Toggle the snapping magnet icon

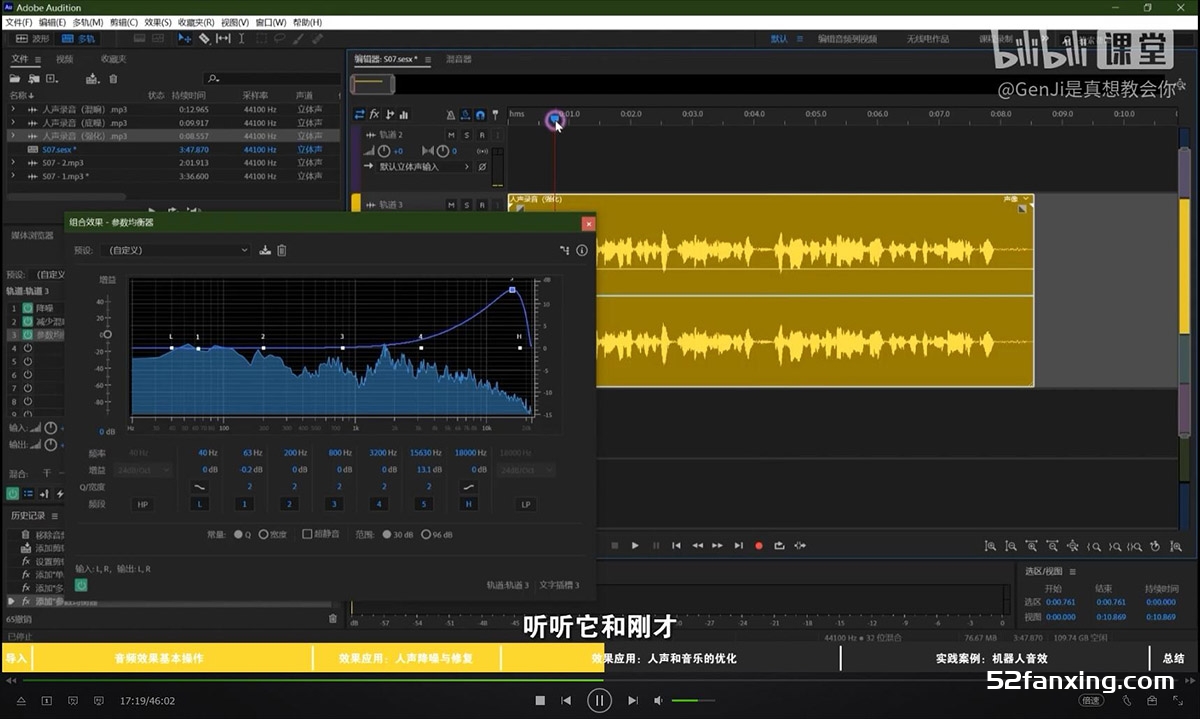pos(480,114)
